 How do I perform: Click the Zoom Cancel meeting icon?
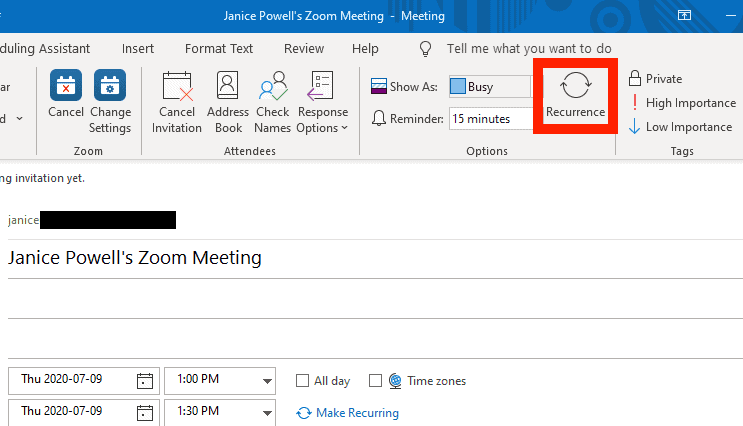(66, 85)
